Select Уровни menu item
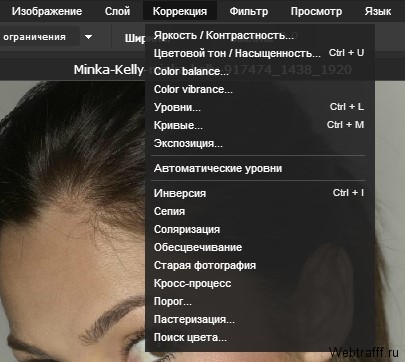Viewport: 405px width, 362px height. (x=260, y=107)
